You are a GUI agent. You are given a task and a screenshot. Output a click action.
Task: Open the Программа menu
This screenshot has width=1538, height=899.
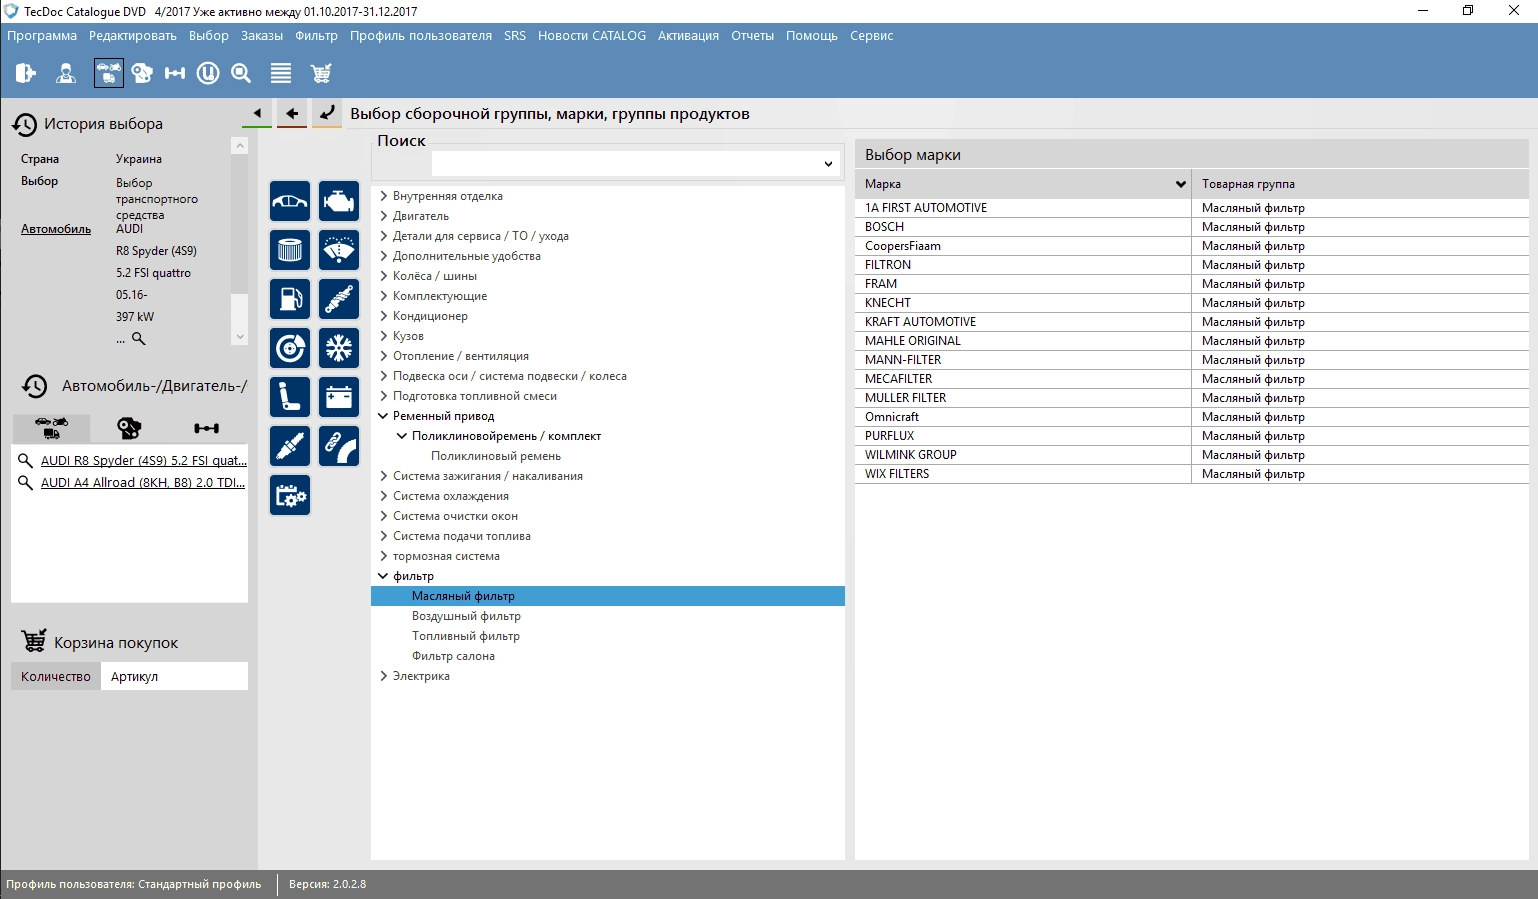click(x=42, y=35)
